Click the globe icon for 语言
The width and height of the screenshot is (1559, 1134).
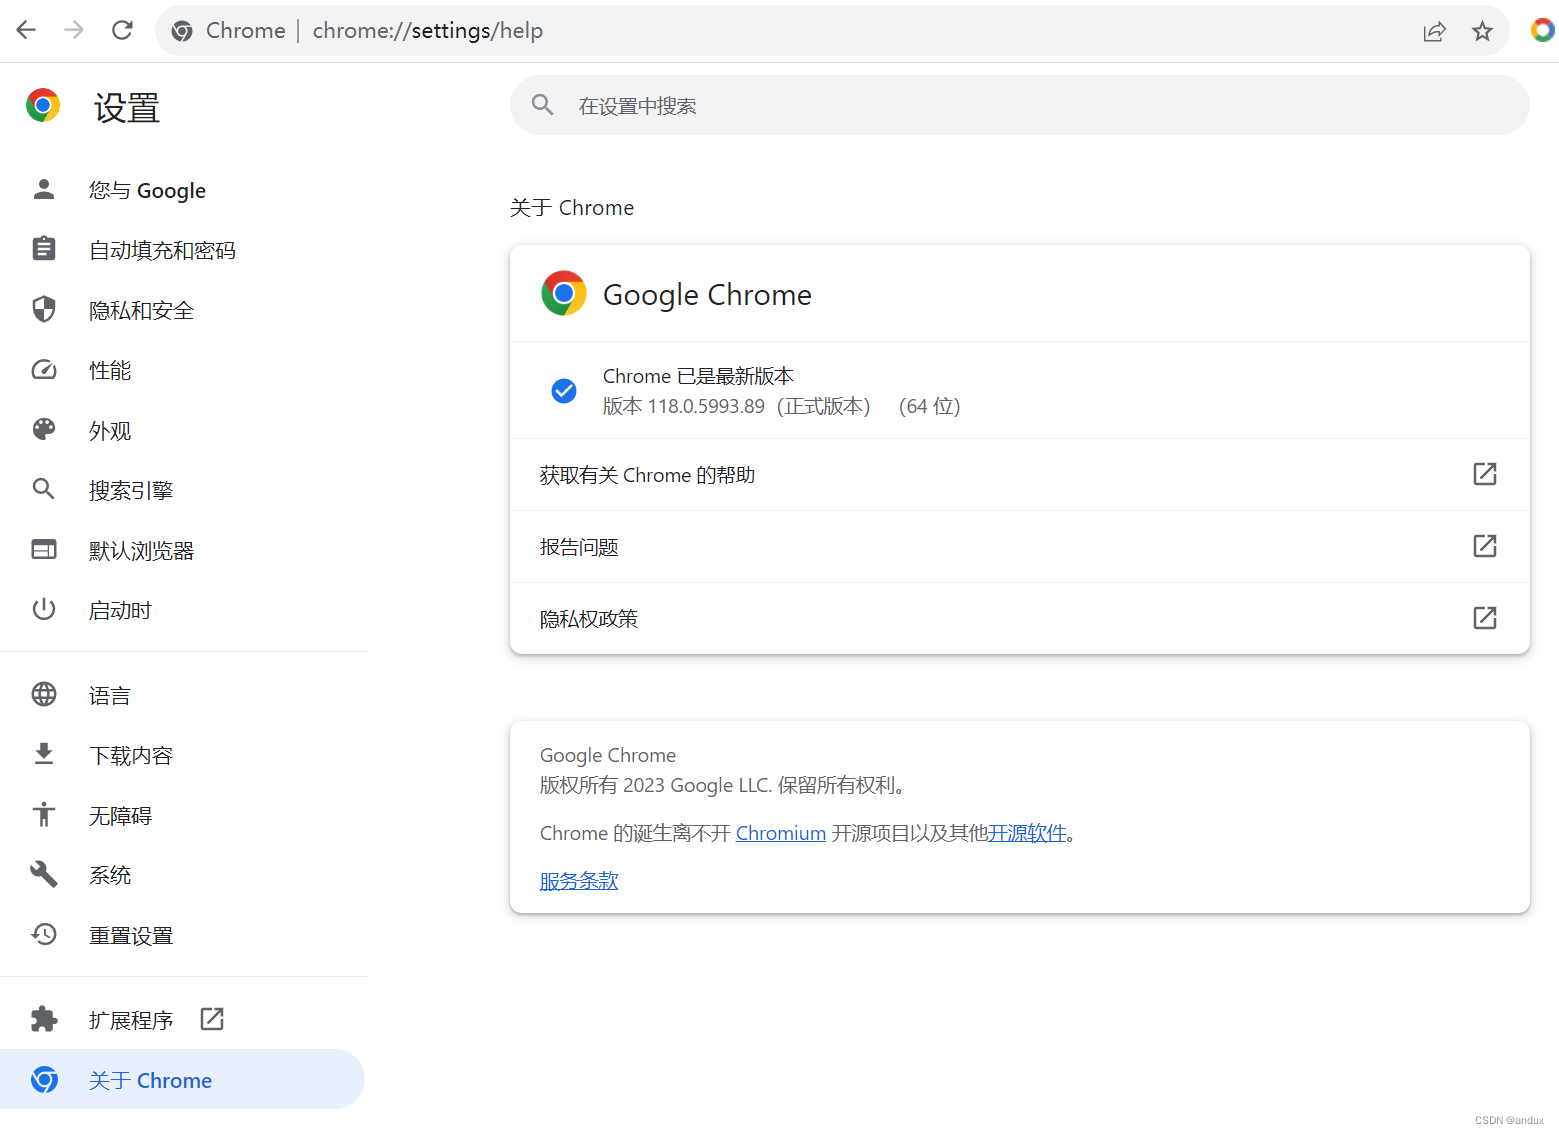coord(44,694)
